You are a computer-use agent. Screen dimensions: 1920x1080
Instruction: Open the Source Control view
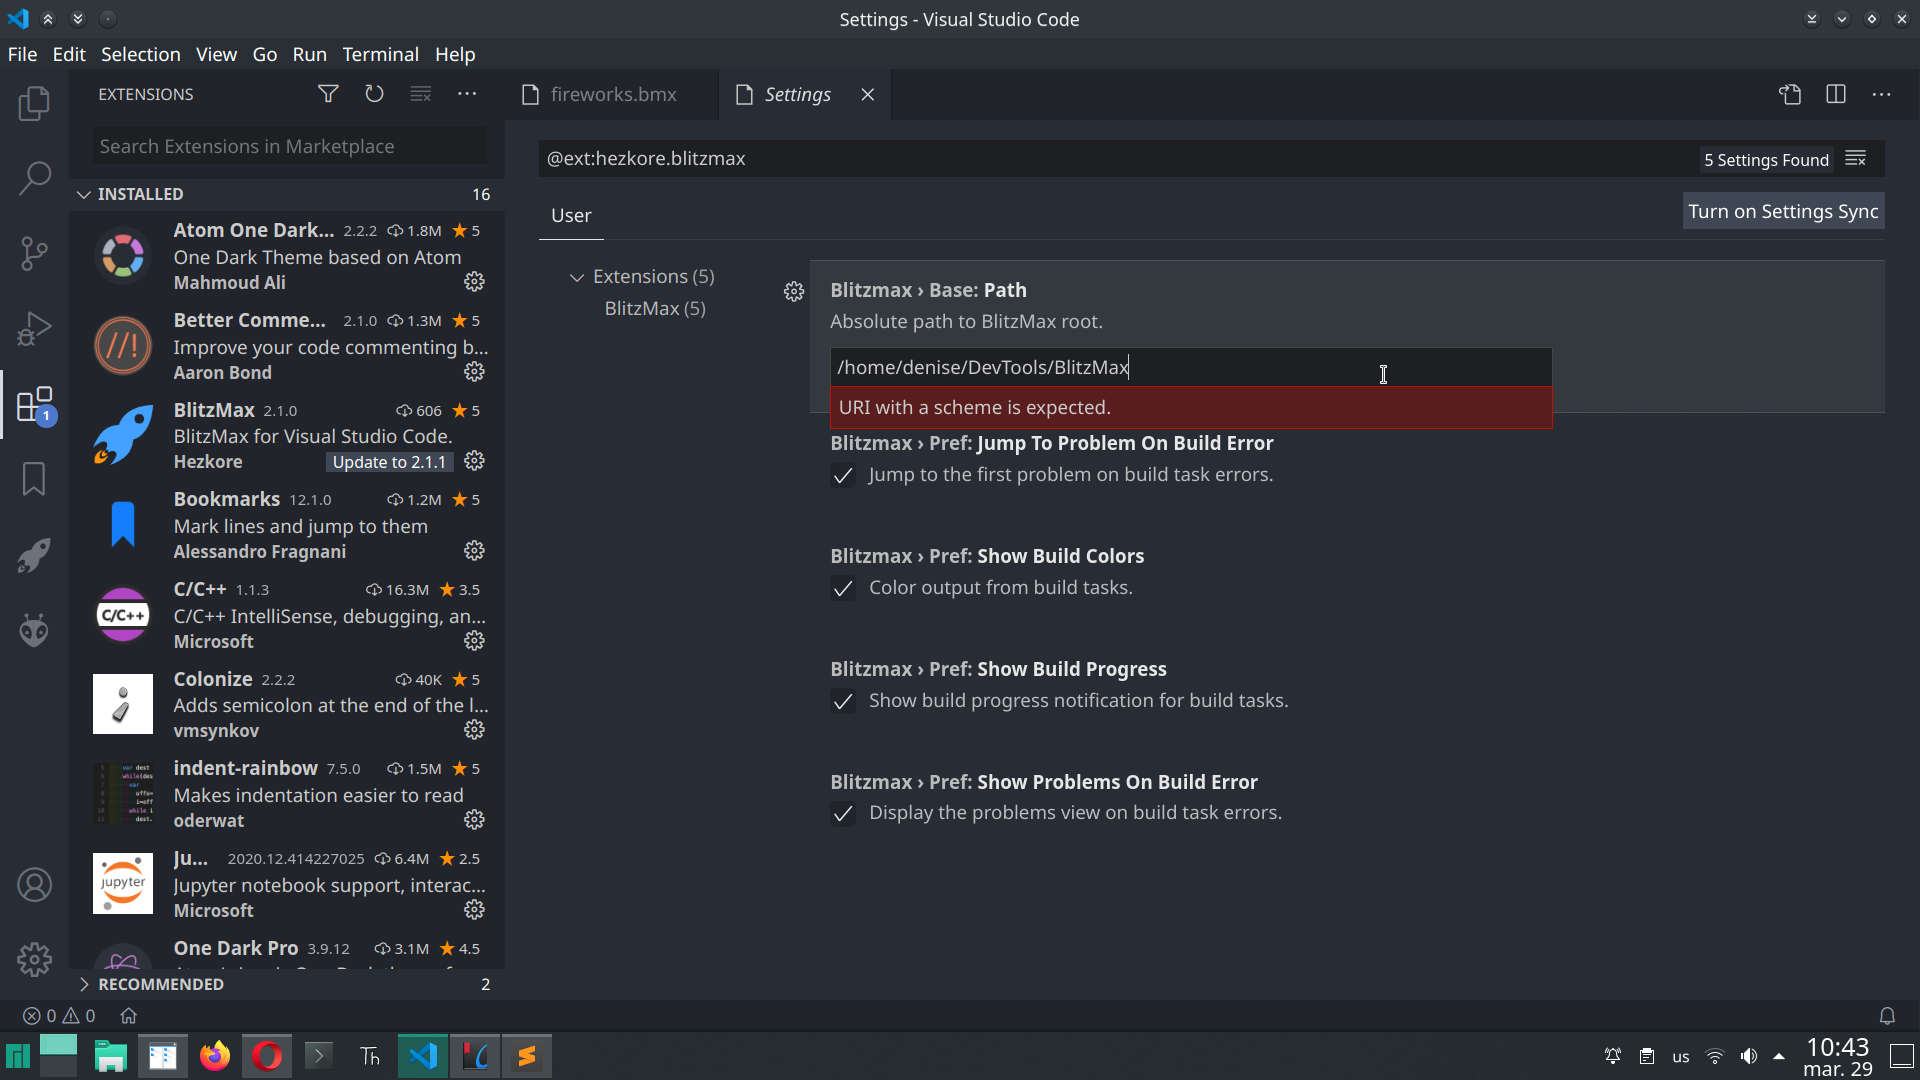[x=35, y=253]
